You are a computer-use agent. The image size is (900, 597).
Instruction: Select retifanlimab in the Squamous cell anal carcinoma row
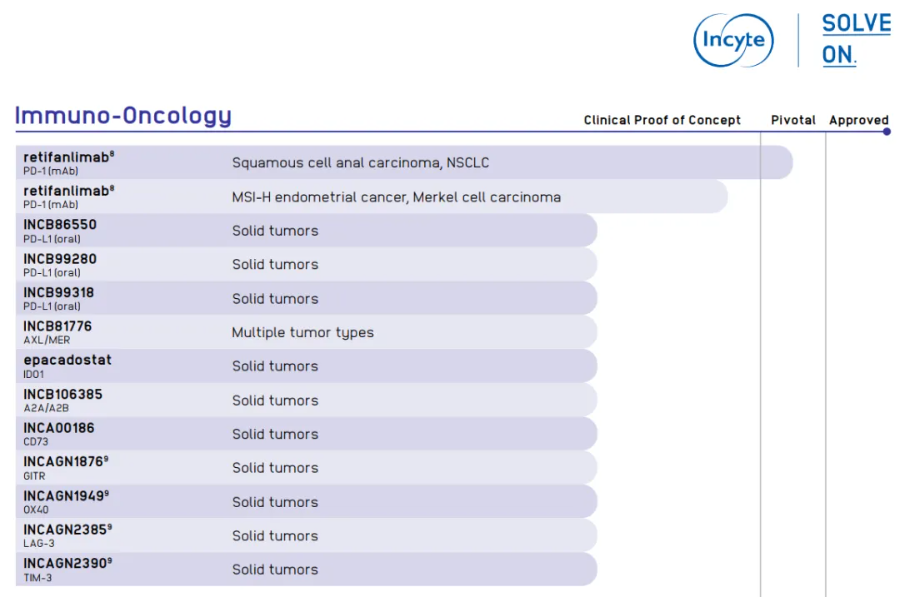pyautogui.click(x=68, y=157)
